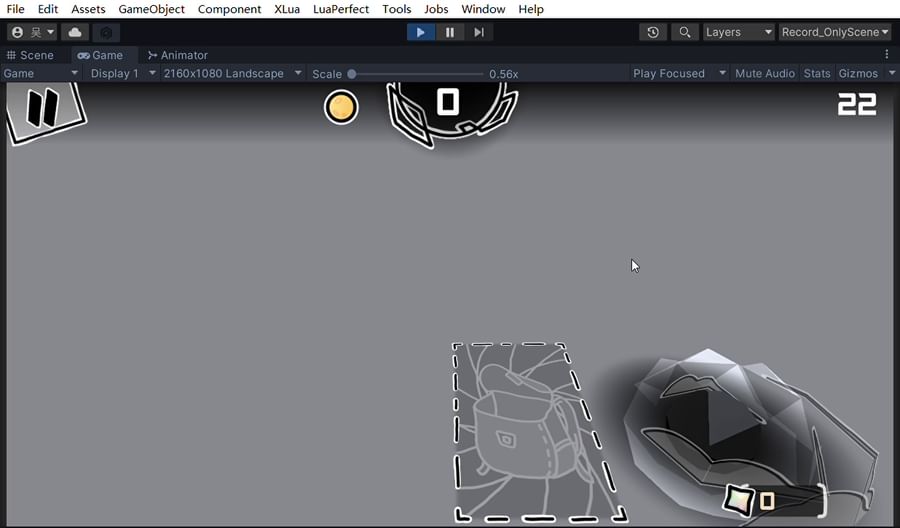Click the Scale slider
The width and height of the screenshot is (900, 528).
click(417, 74)
